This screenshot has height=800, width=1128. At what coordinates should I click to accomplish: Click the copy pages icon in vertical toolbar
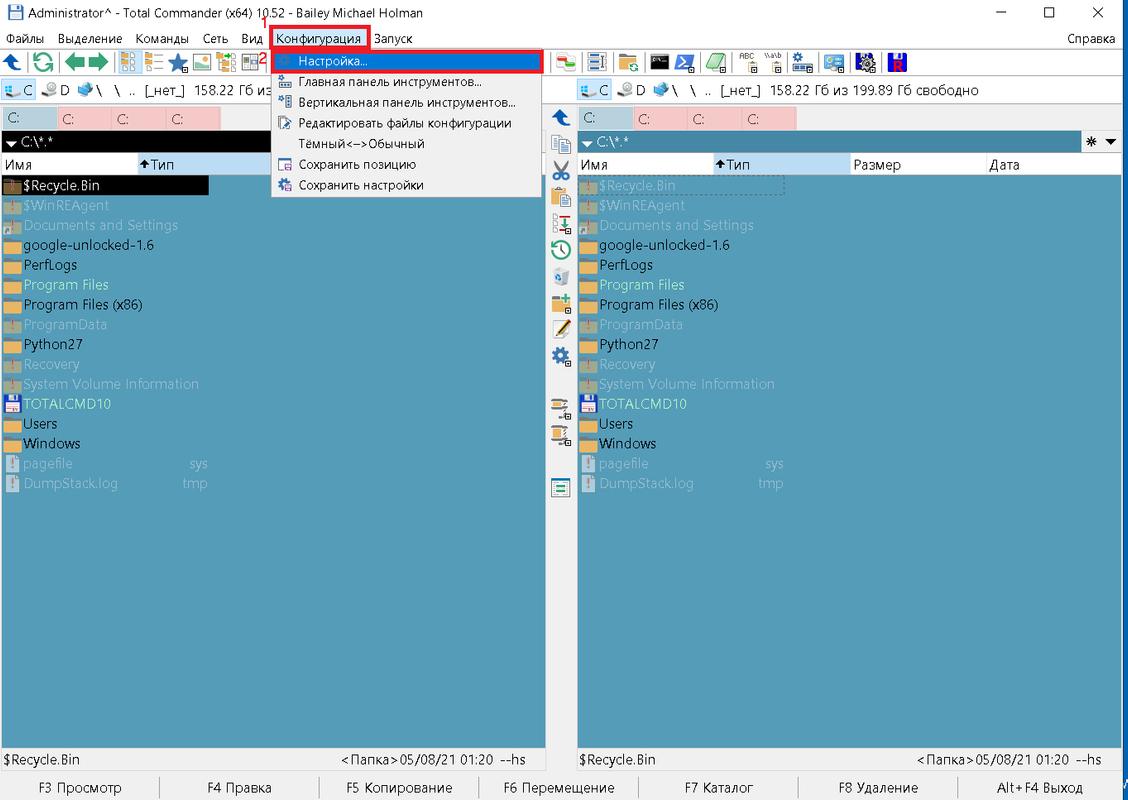[561, 144]
